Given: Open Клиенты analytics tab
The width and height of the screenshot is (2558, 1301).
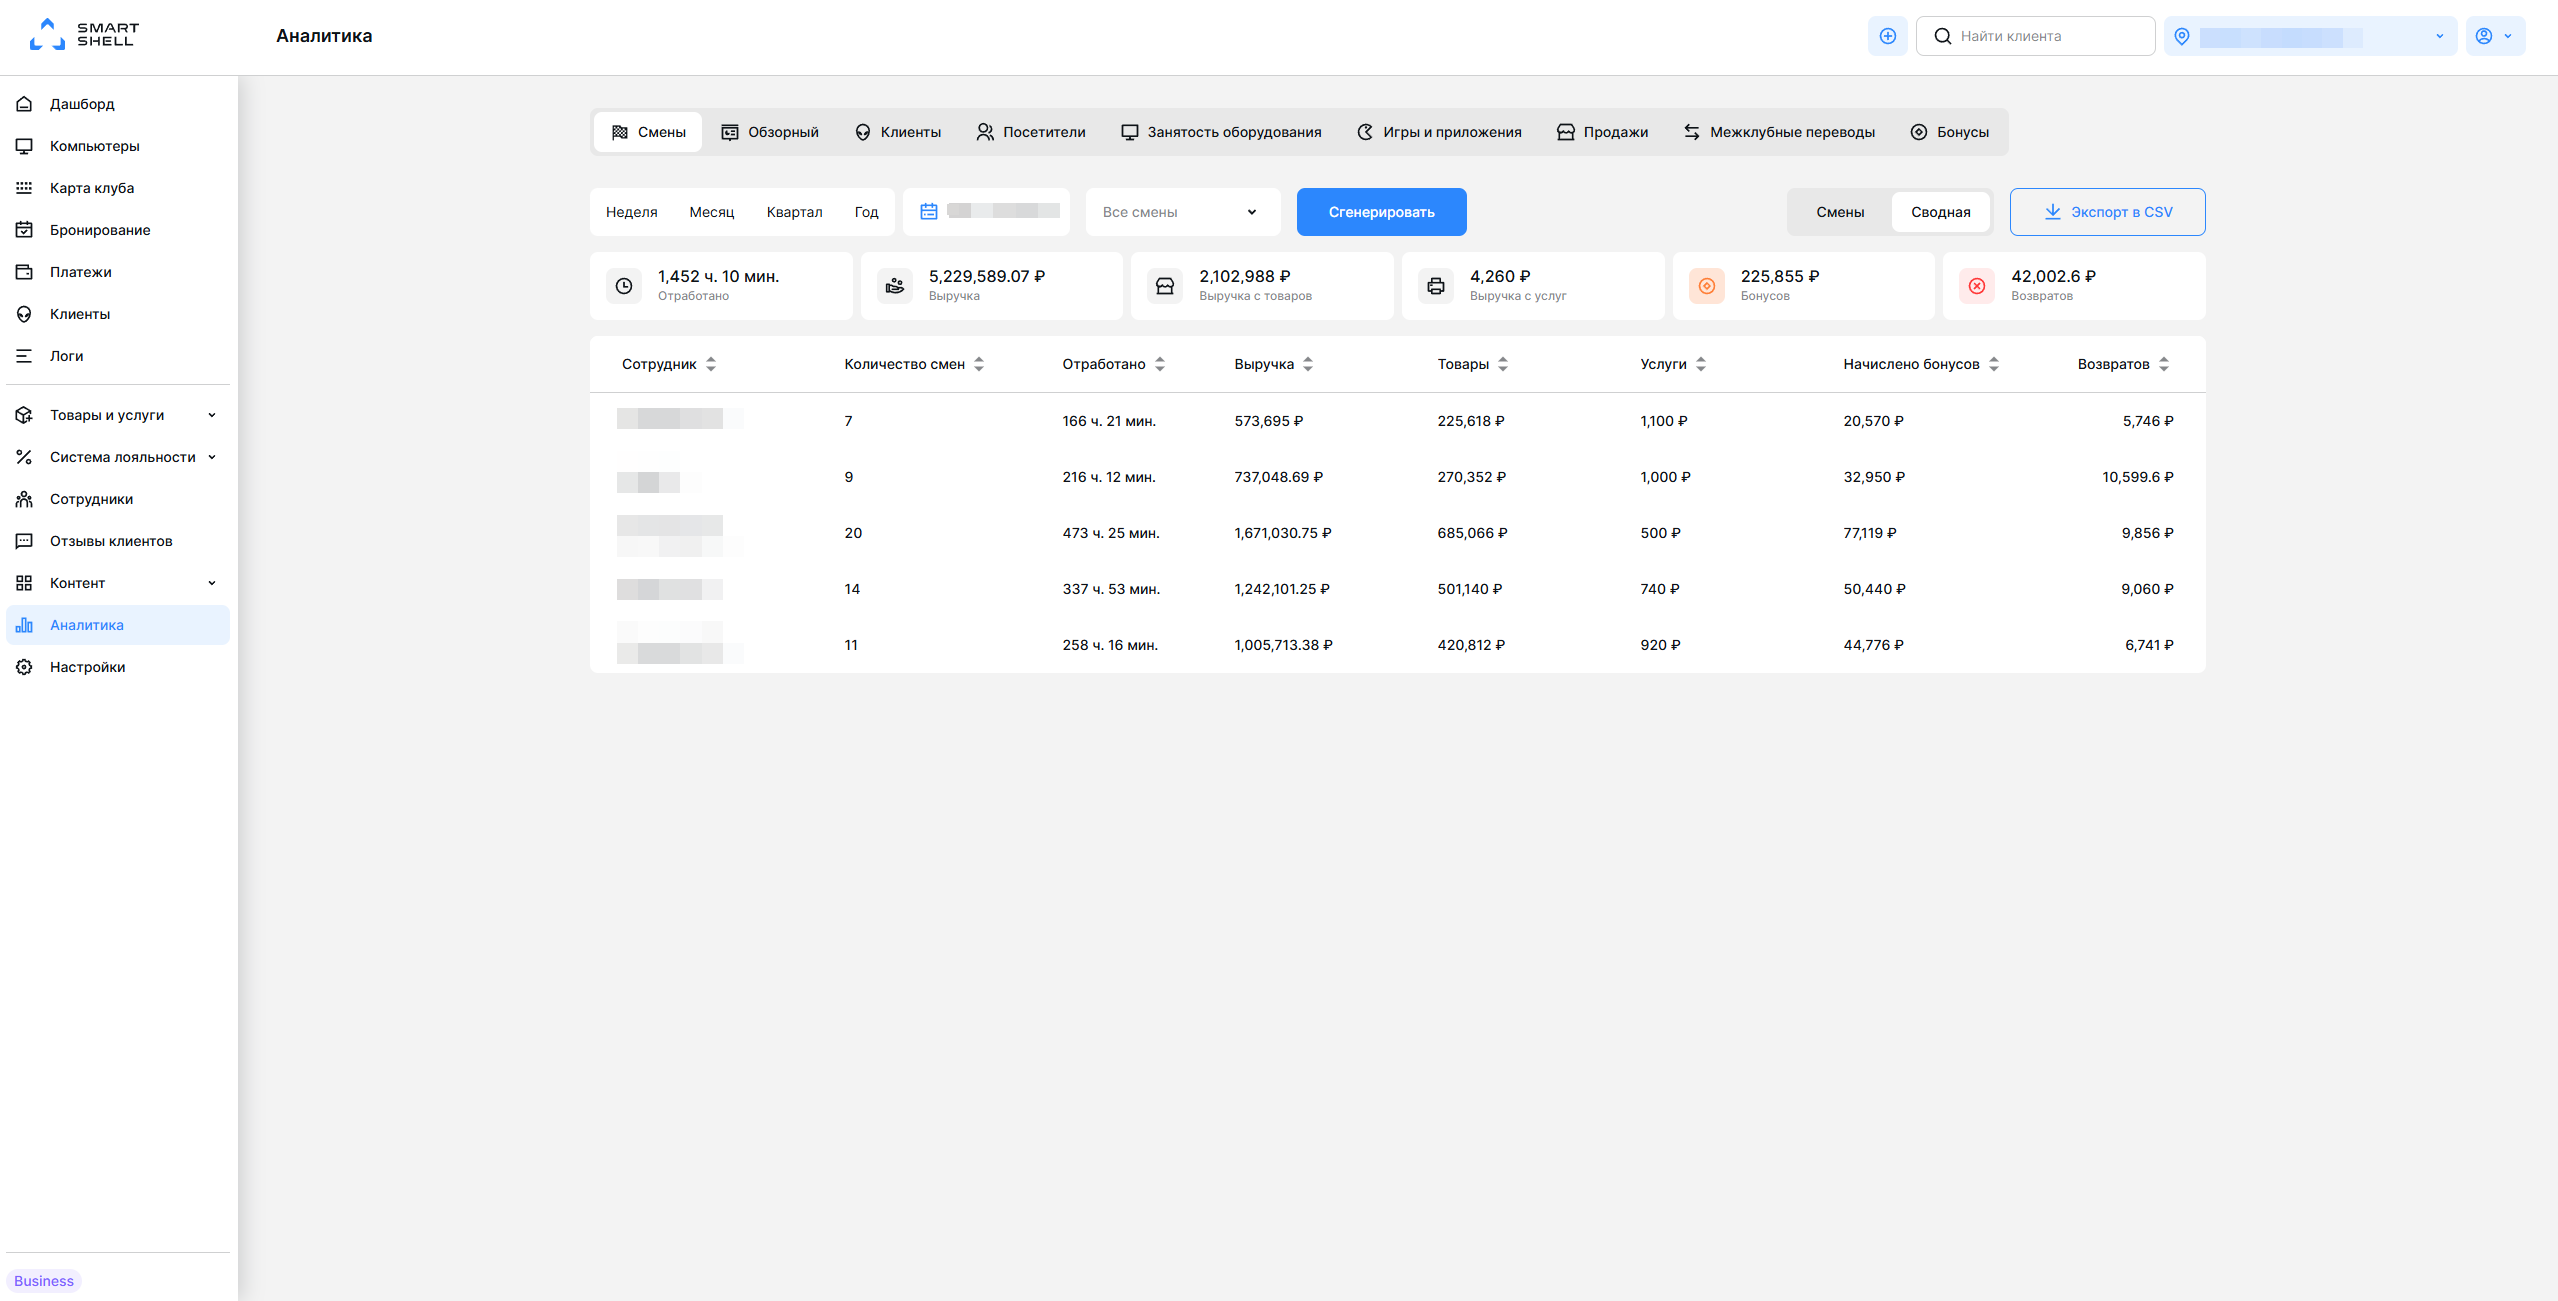Looking at the screenshot, I should tap(897, 132).
